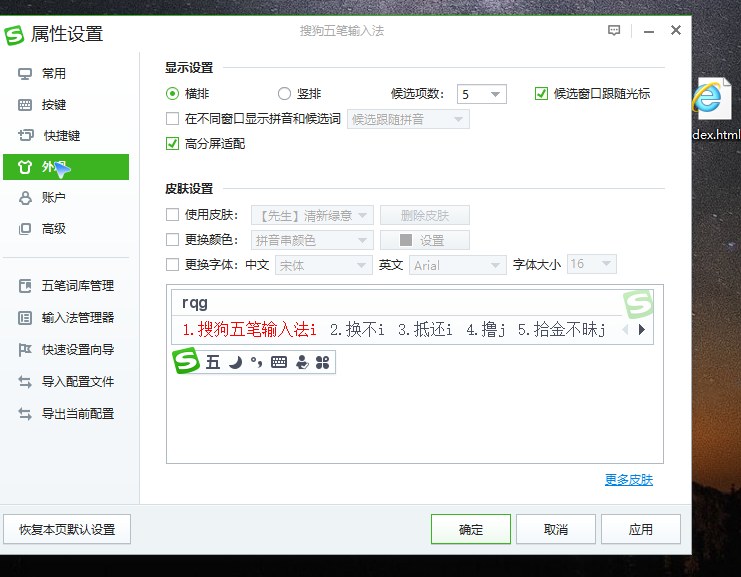Image resolution: width=741 pixels, height=577 pixels.
Task: Click the monitor icon next to 常用
Action: tap(25, 74)
